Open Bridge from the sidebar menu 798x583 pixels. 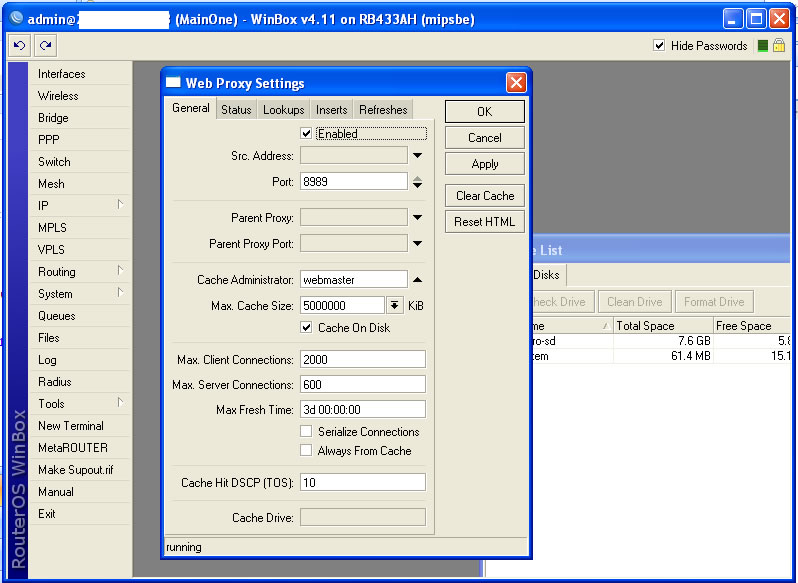click(80, 118)
